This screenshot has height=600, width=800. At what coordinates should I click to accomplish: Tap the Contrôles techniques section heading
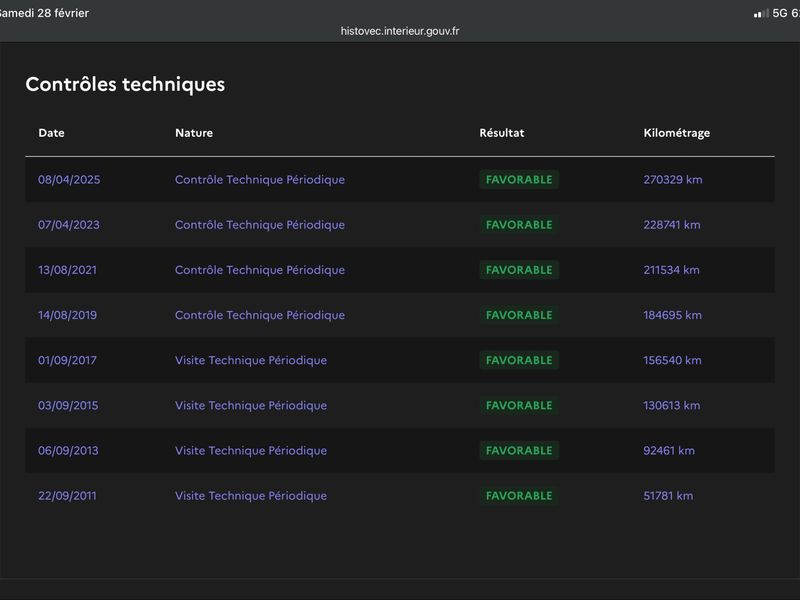point(125,84)
